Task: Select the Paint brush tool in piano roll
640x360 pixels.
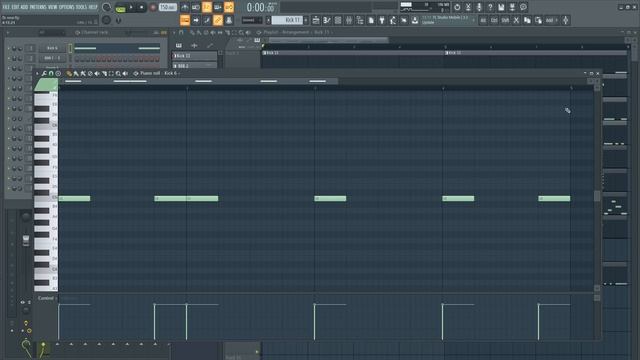Action: (x=76, y=73)
